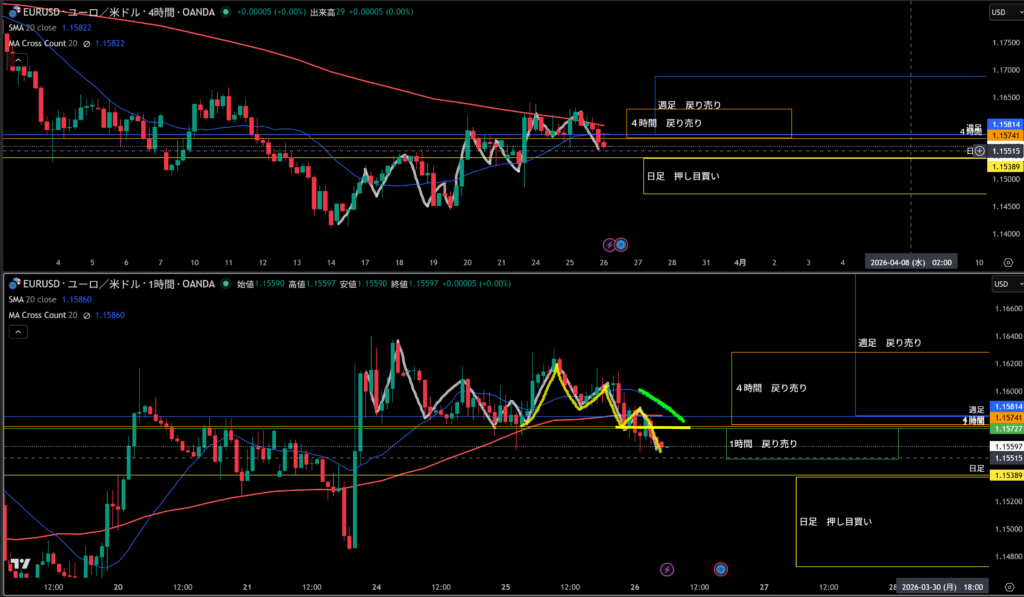Click the purple lightning event icon in the upper chart
Image resolution: width=1024 pixels, height=597 pixels.
pos(608,244)
